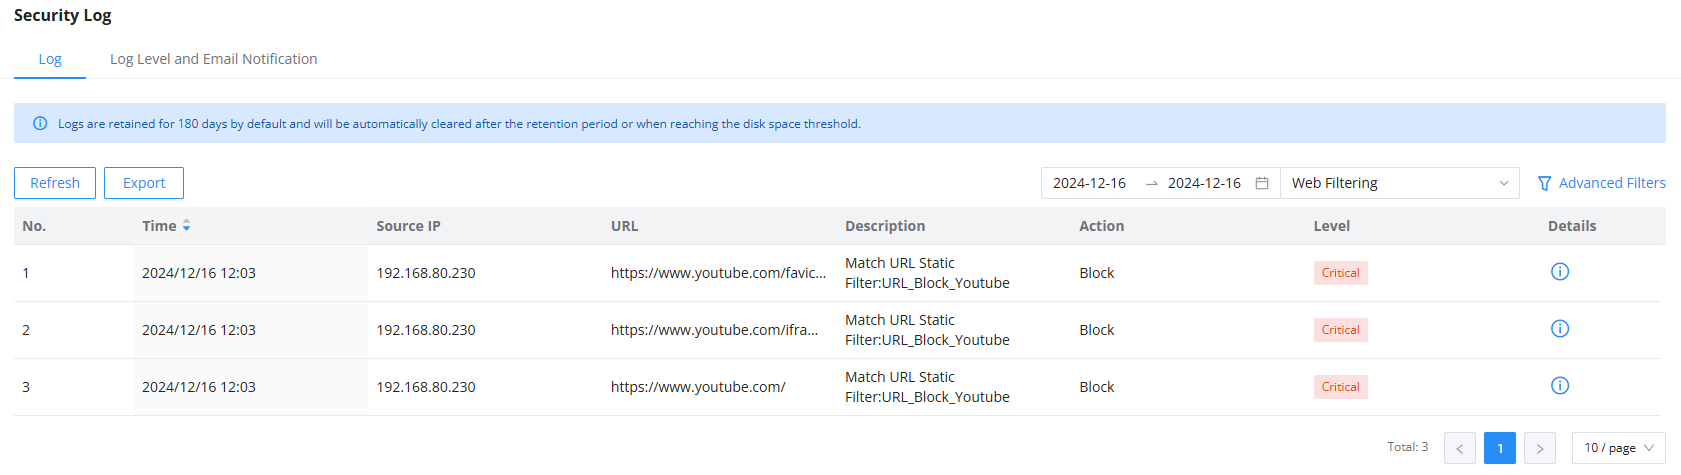Click row 1 Match URL Static Filter description

[x=927, y=273]
